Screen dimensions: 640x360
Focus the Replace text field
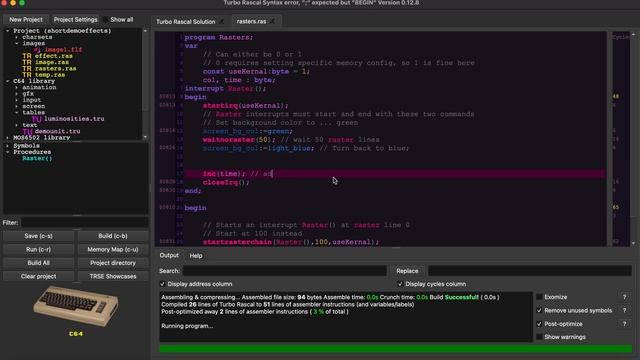pos(530,271)
